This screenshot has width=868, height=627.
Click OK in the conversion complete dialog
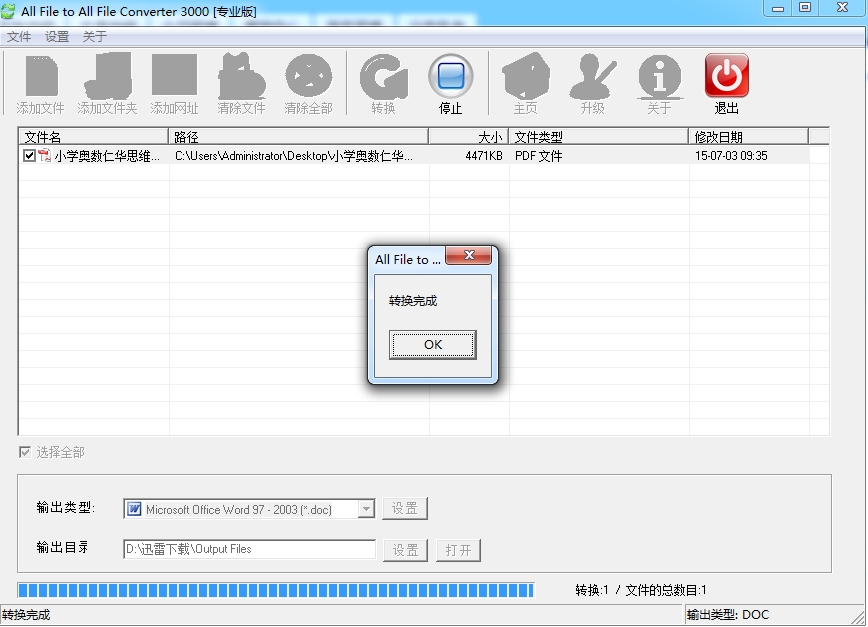432,345
